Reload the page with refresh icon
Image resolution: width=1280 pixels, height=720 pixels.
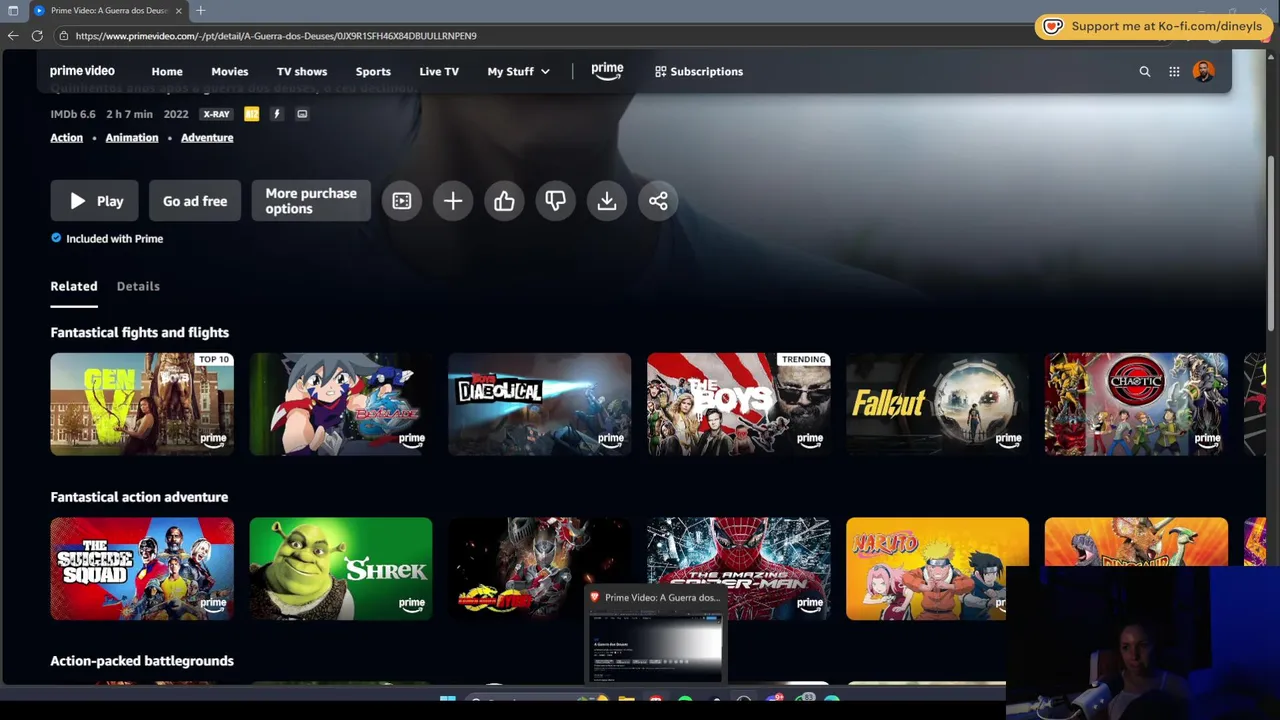click(x=37, y=35)
